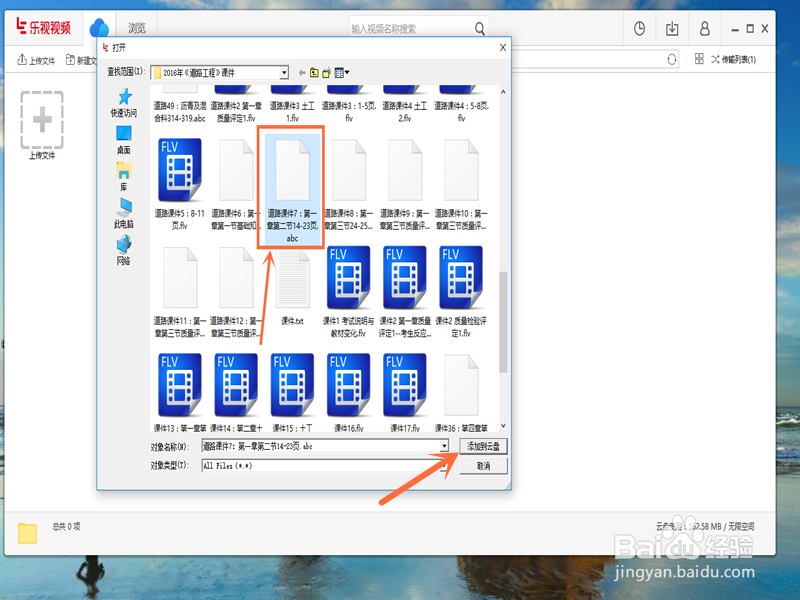Click file name 道路课件4 土工2.flv
The image size is (800, 600).
click(405, 112)
